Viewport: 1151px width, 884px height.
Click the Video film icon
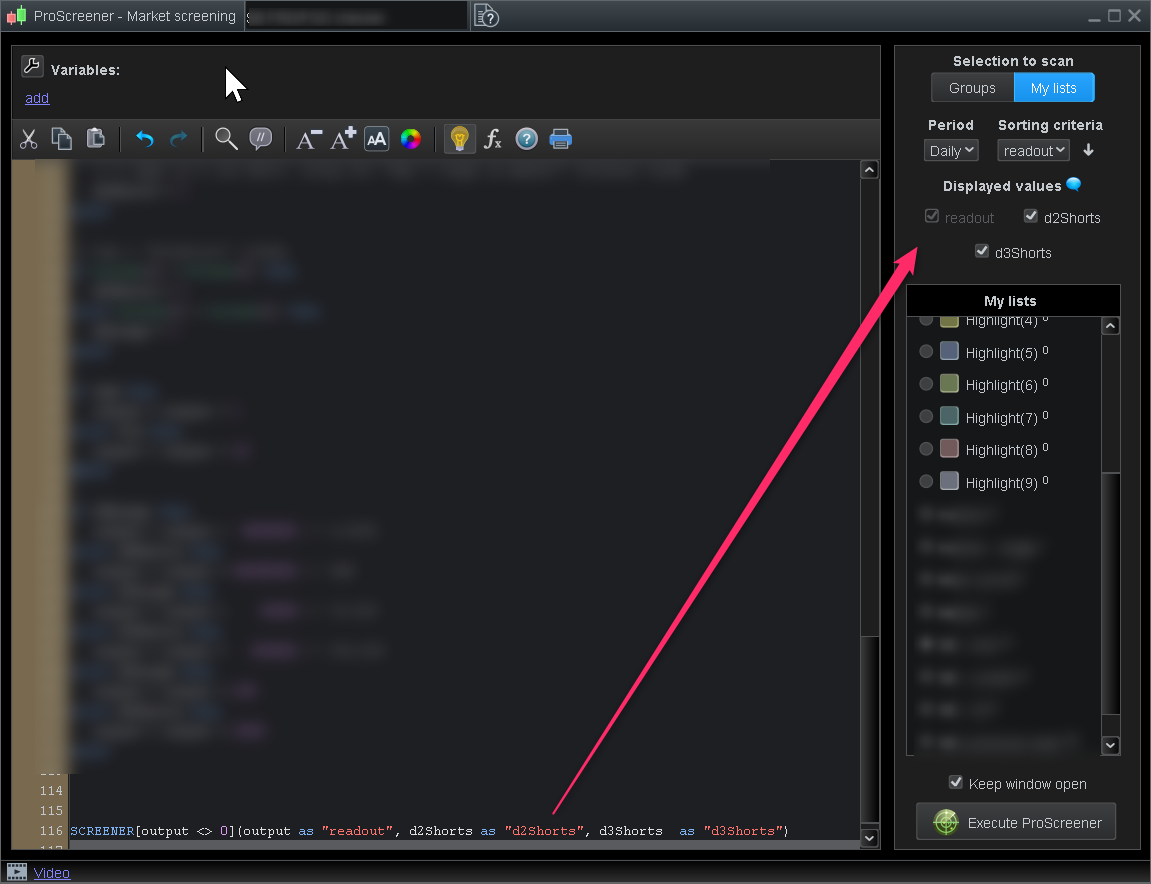[x=17, y=872]
